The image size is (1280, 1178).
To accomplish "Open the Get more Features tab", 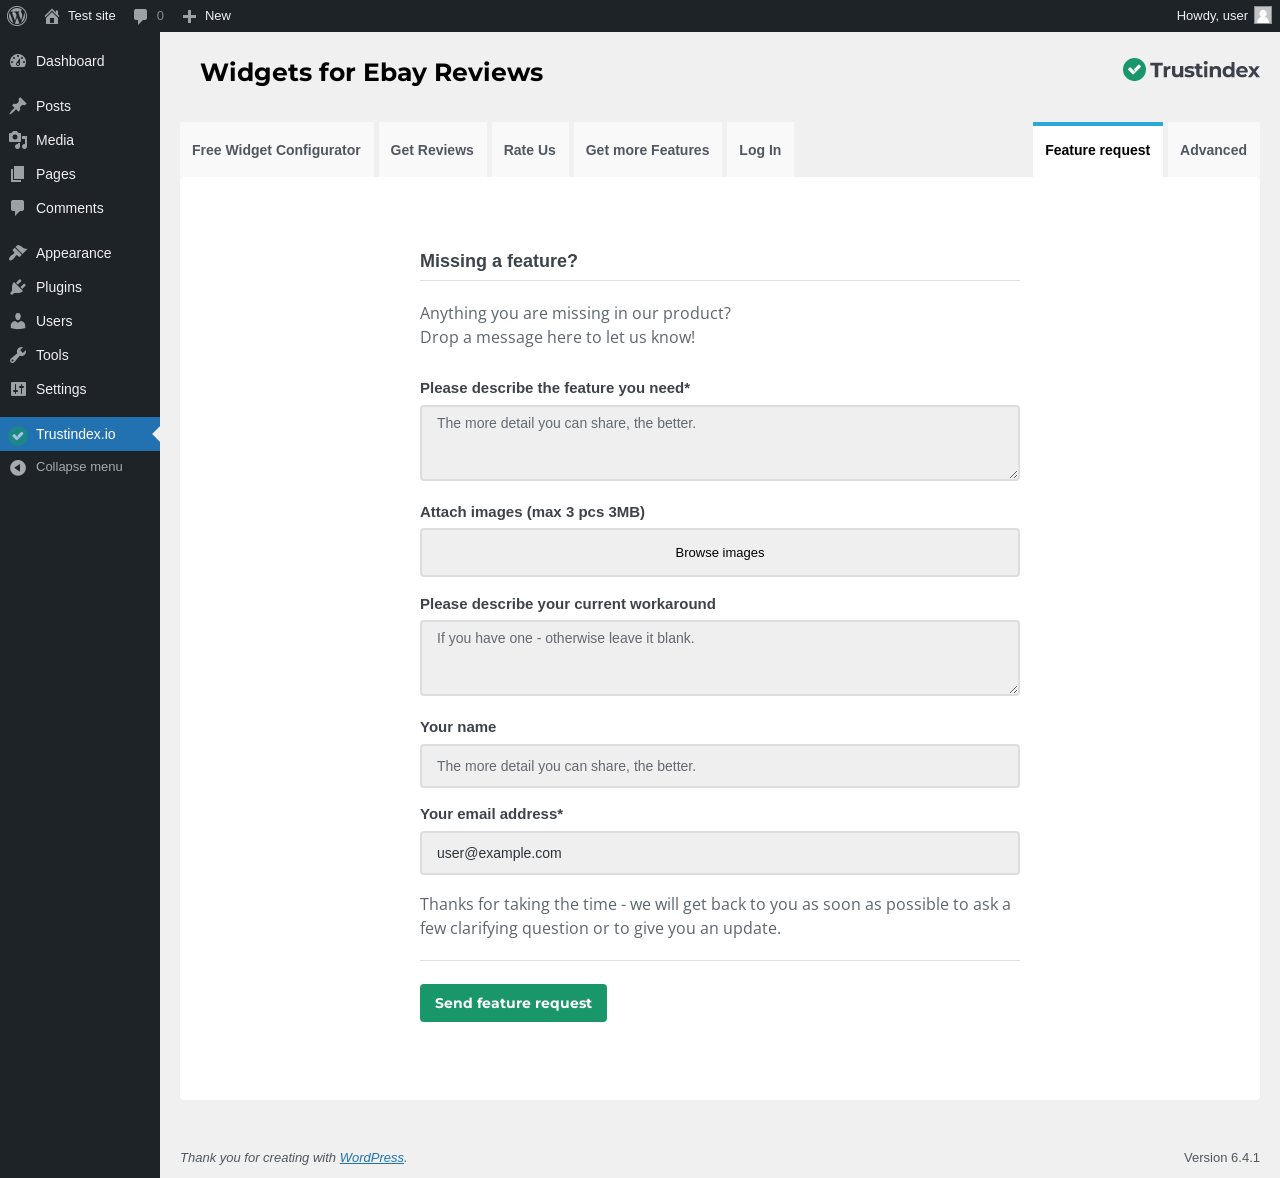I will 647,150.
